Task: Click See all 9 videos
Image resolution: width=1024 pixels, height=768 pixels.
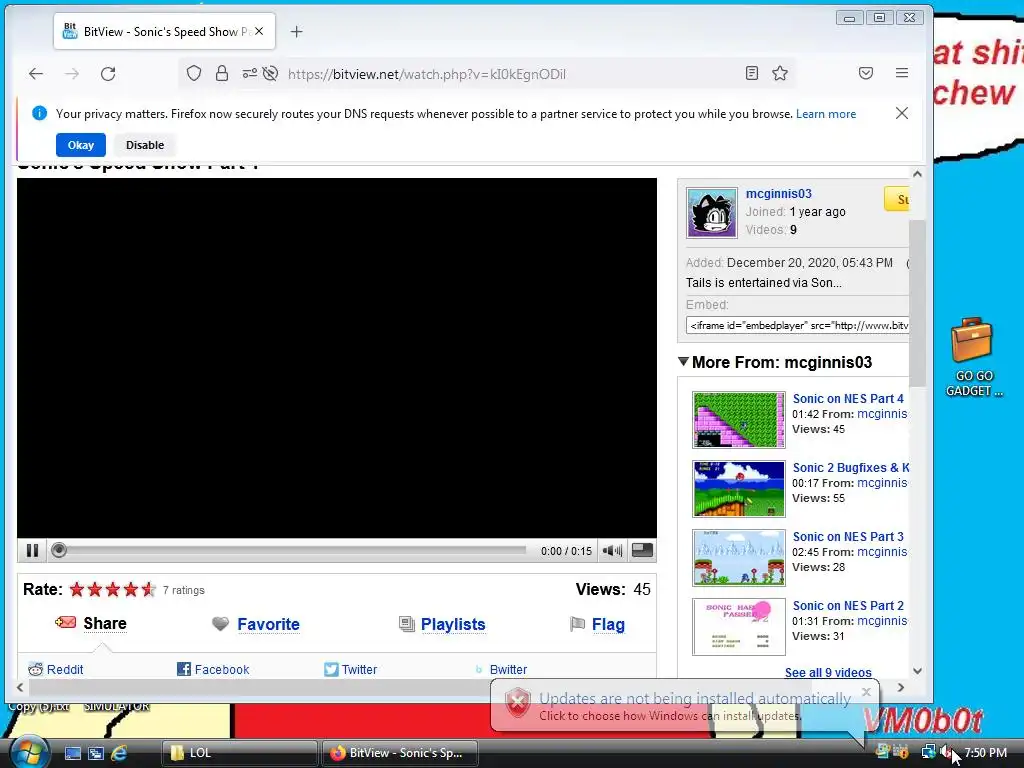Action: pyautogui.click(x=828, y=673)
